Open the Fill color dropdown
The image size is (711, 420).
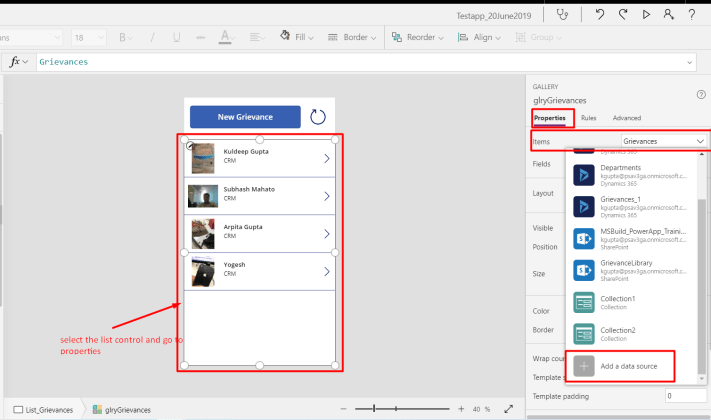tap(298, 37)
